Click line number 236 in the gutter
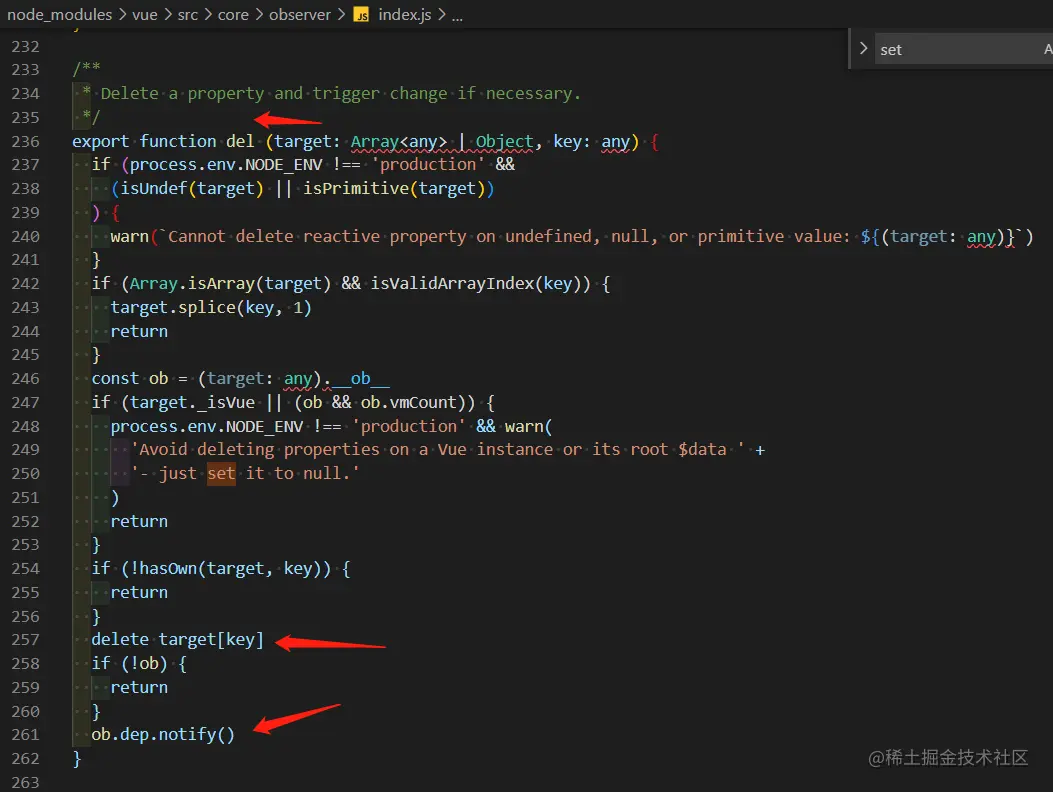1053x792 pixels. 26,142
